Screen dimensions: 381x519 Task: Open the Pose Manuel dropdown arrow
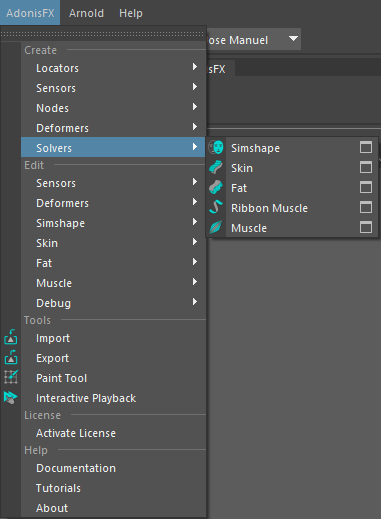pos(293,39)
